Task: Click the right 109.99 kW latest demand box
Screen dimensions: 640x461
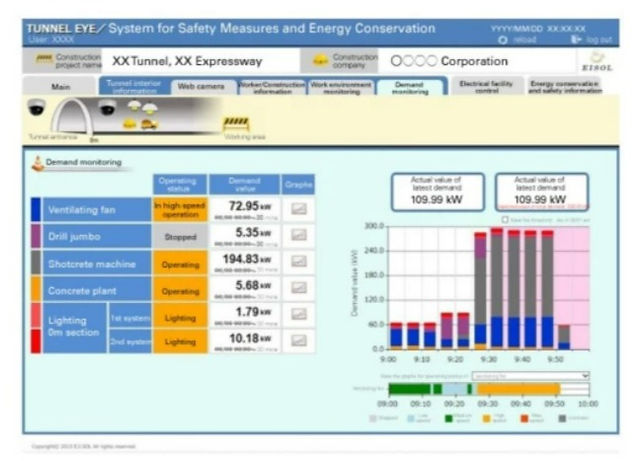Action: point(541,192)
